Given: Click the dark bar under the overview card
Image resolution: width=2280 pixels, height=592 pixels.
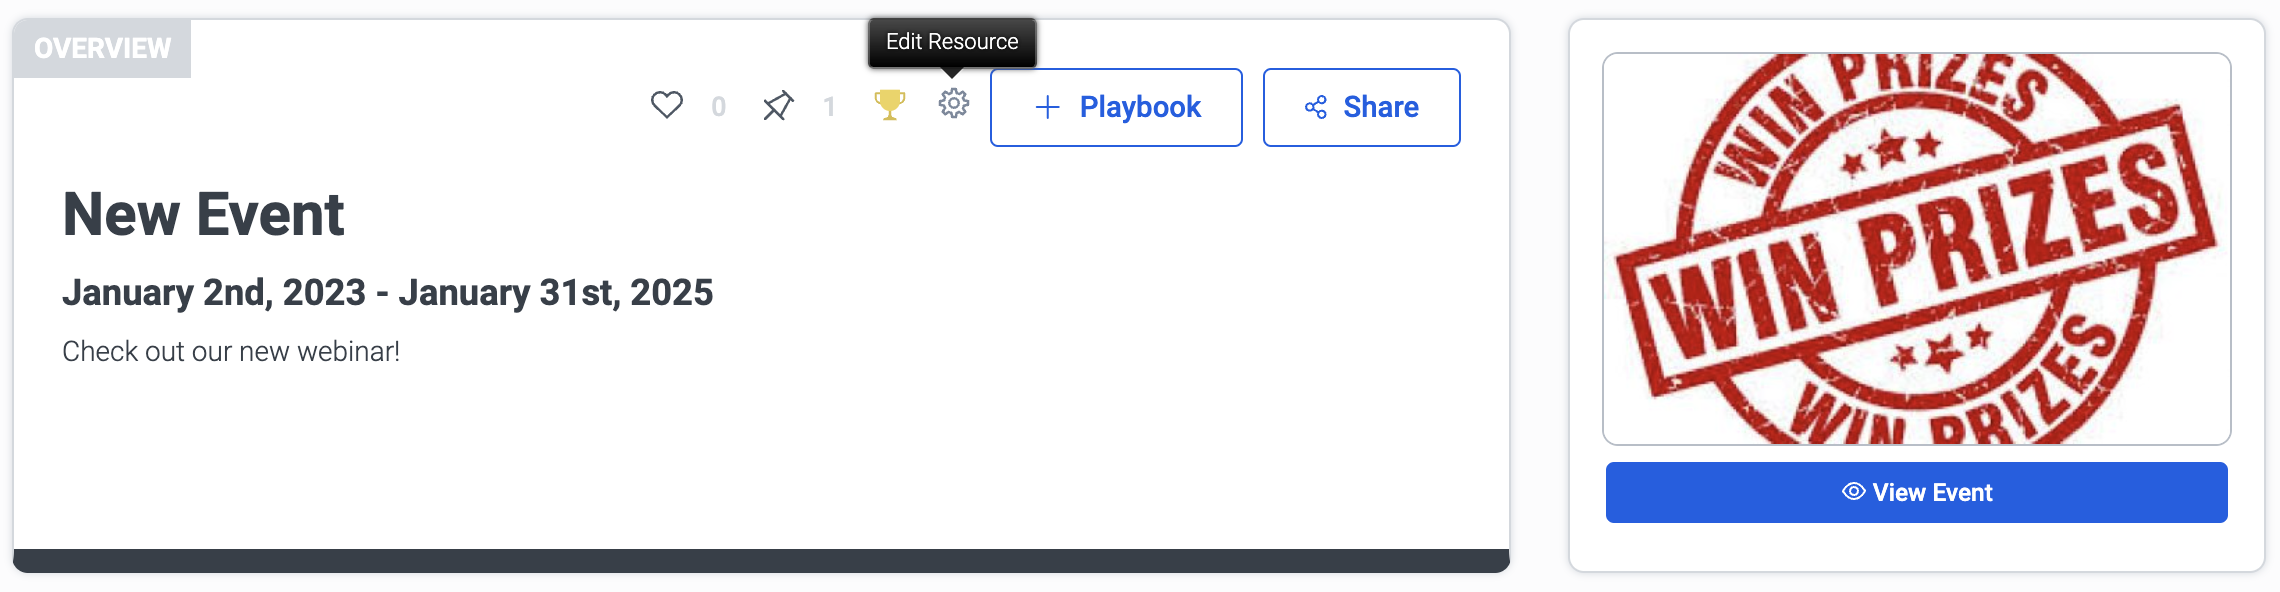Looking at the screenshot, I should click(761, 560).
